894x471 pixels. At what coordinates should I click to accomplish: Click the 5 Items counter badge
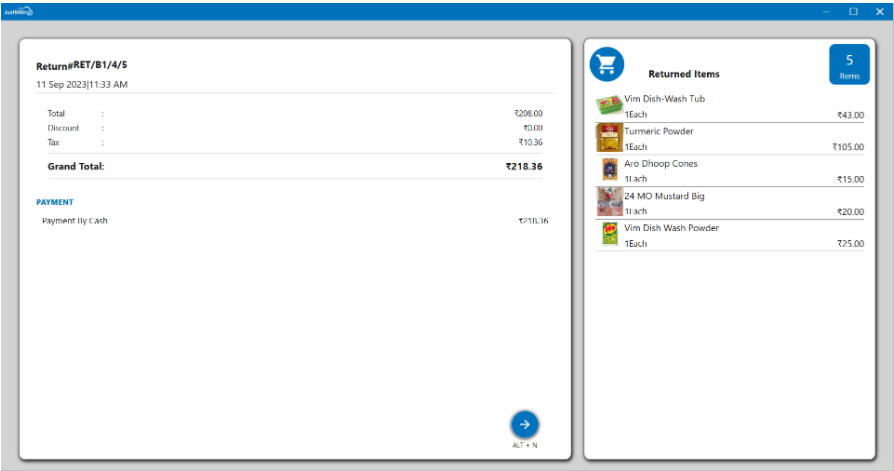[848, 65]
